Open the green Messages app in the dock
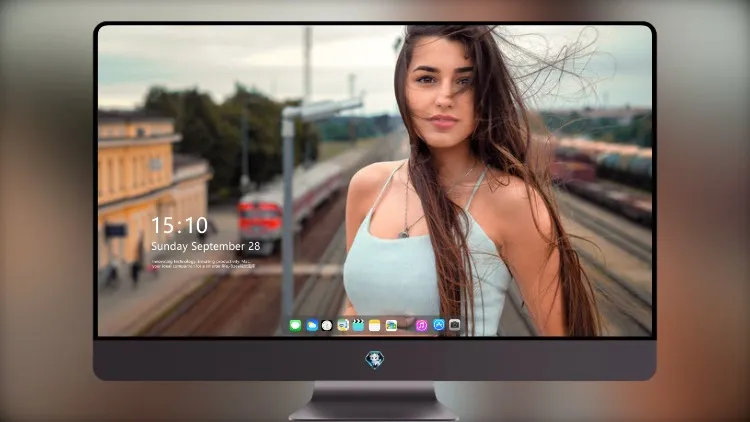This screenshot has height=422, width=750. coord(295,325)
